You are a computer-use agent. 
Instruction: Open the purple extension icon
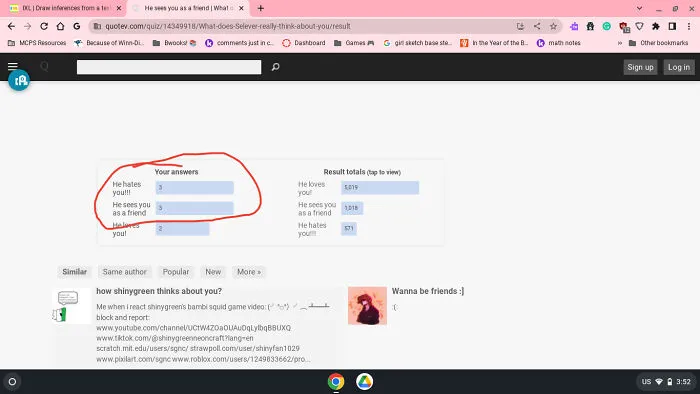coord(574,26)
